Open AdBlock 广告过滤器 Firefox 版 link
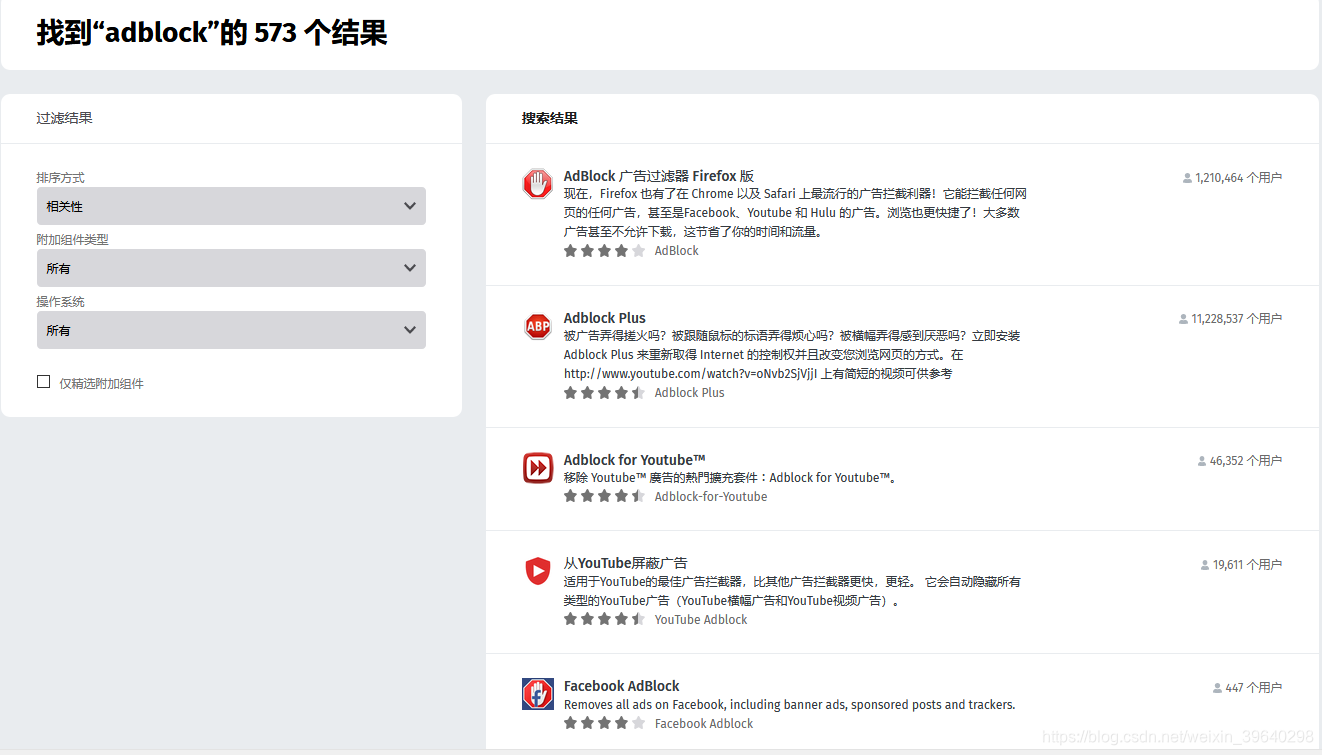The image size is (1323, 755). coord(659,176)
